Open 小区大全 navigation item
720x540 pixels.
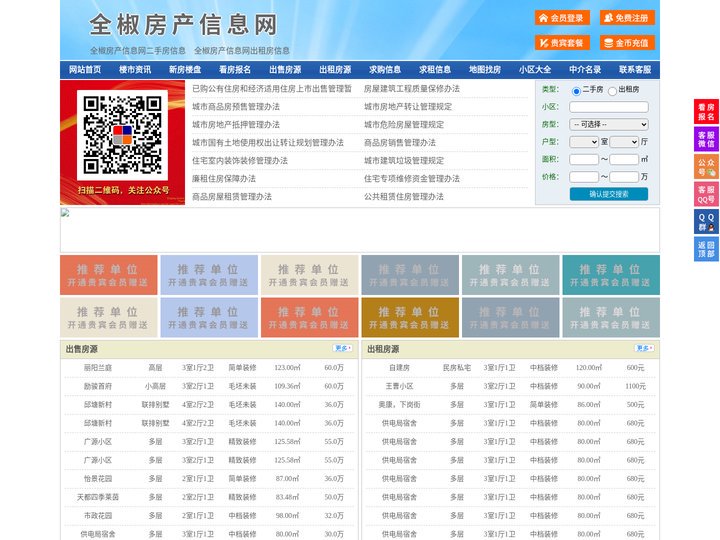pos(535,69)
